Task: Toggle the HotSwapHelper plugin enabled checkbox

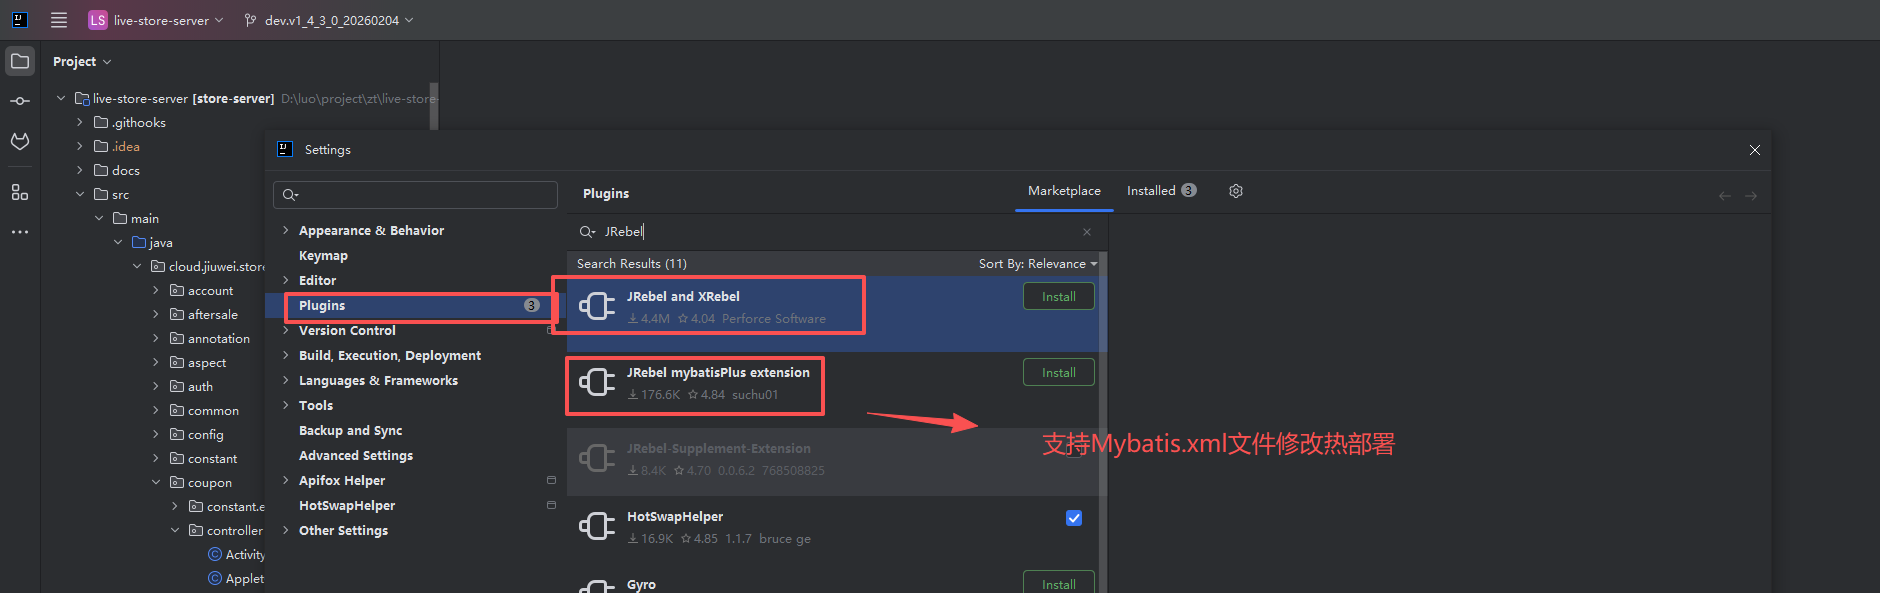Action: 1074,518
